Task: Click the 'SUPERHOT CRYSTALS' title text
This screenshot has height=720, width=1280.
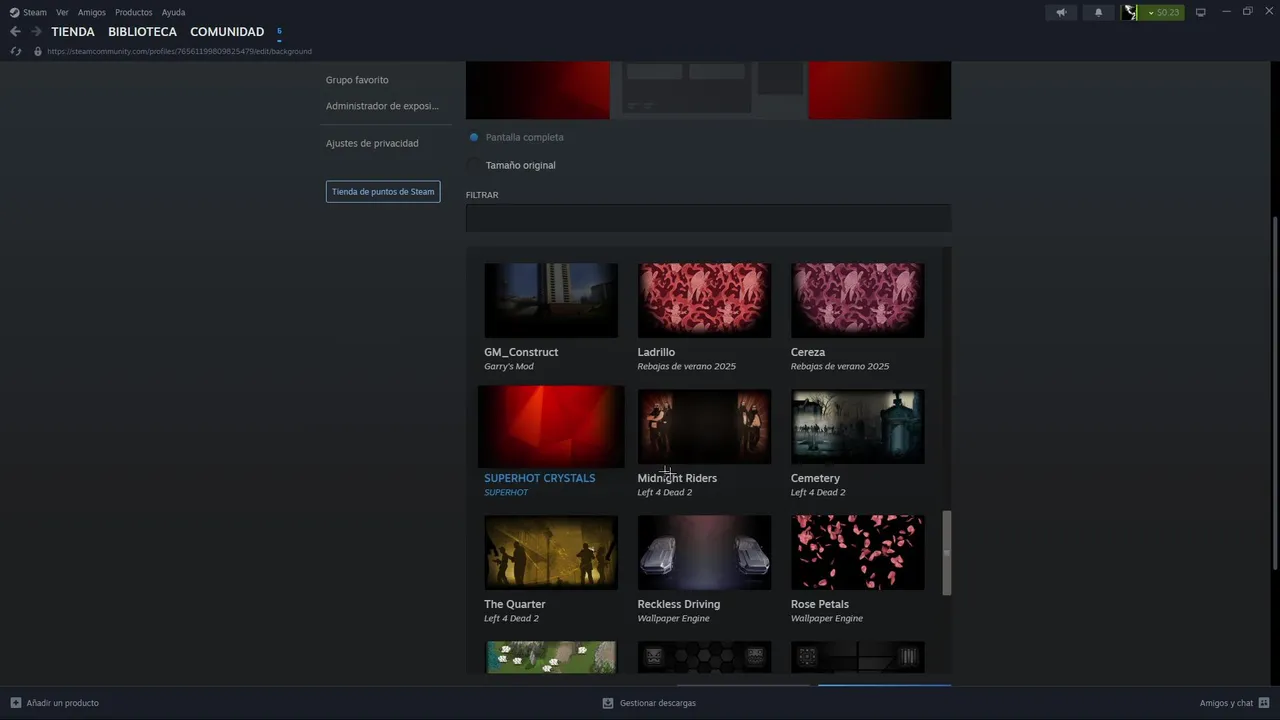Action: tap(540, 478)
